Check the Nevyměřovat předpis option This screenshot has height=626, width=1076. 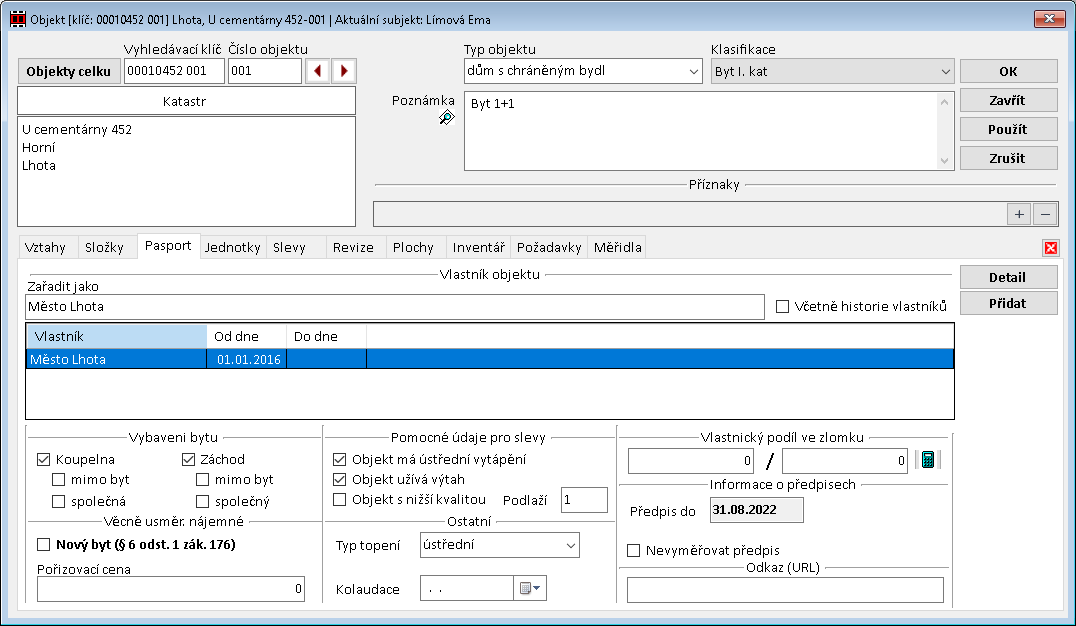(x=633, y=550)
